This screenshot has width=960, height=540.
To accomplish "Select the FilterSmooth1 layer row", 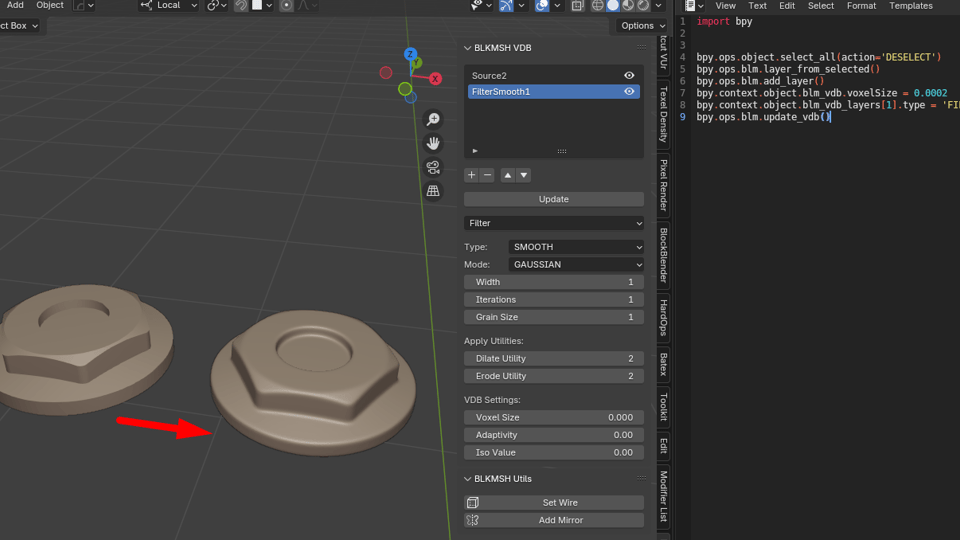I will 554,91.
